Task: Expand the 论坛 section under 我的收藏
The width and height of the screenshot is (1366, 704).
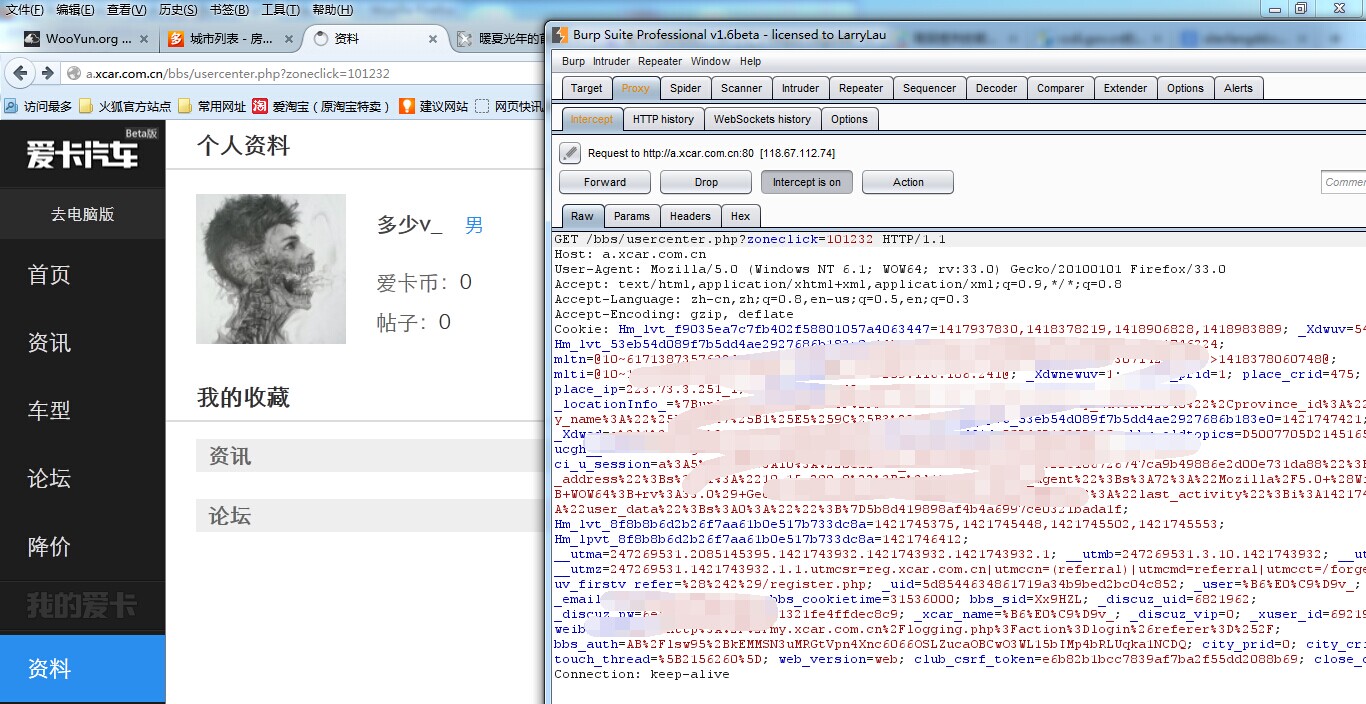Action: 371,516
